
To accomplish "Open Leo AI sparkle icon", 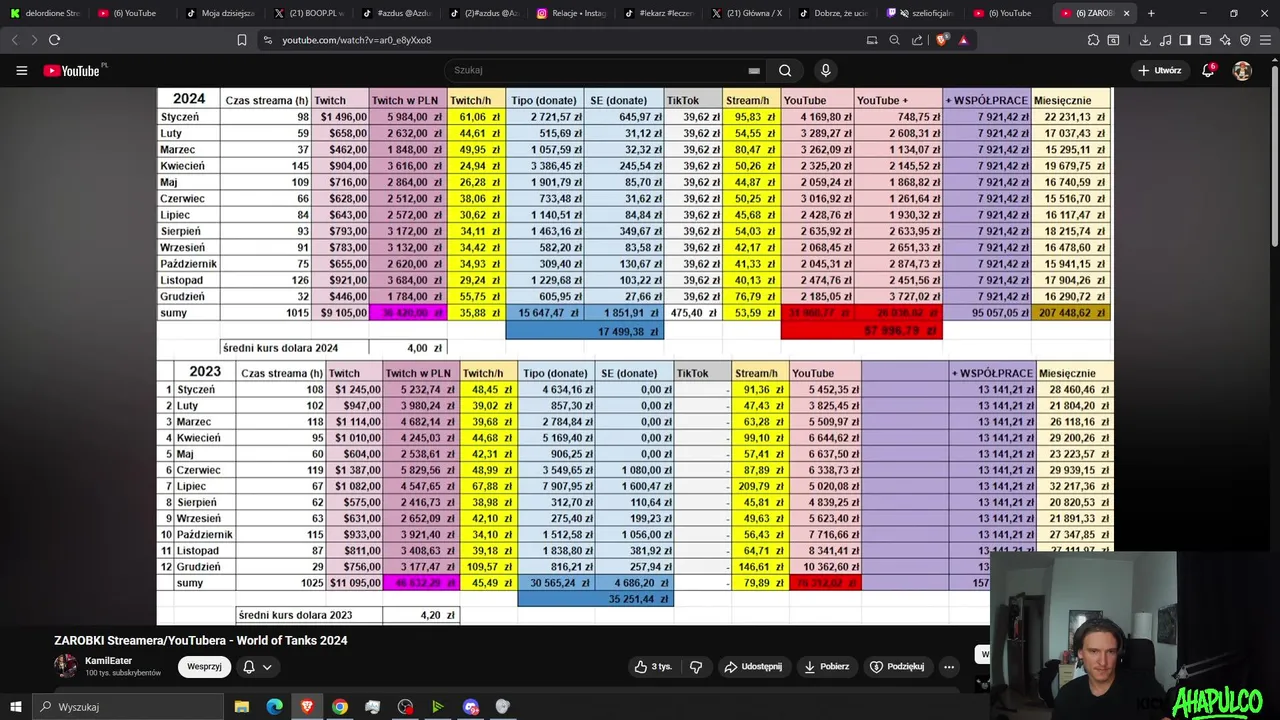I will [1225, 40].
